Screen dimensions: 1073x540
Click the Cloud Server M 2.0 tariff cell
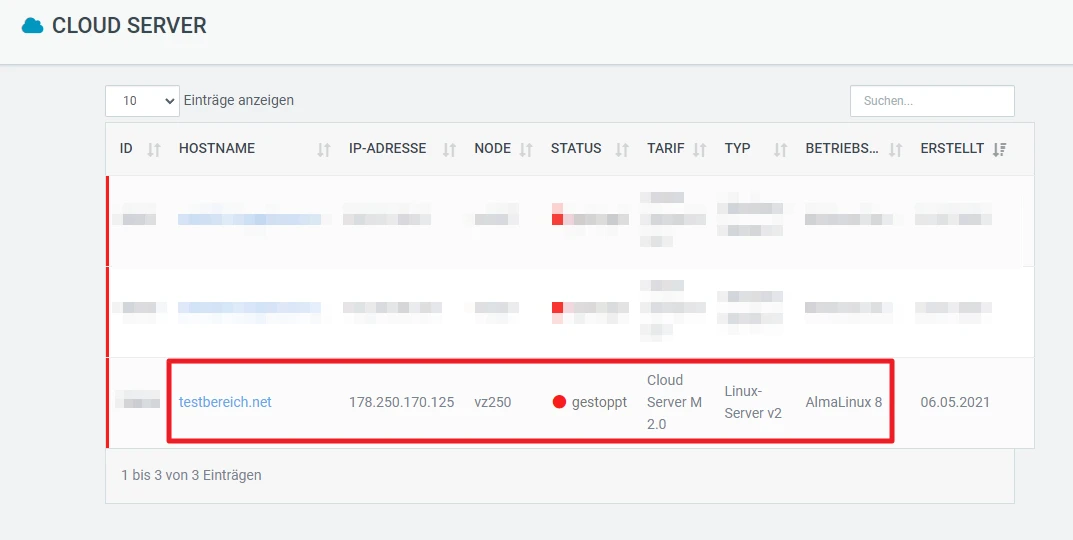pyautogui.click(x=675, y=402)
